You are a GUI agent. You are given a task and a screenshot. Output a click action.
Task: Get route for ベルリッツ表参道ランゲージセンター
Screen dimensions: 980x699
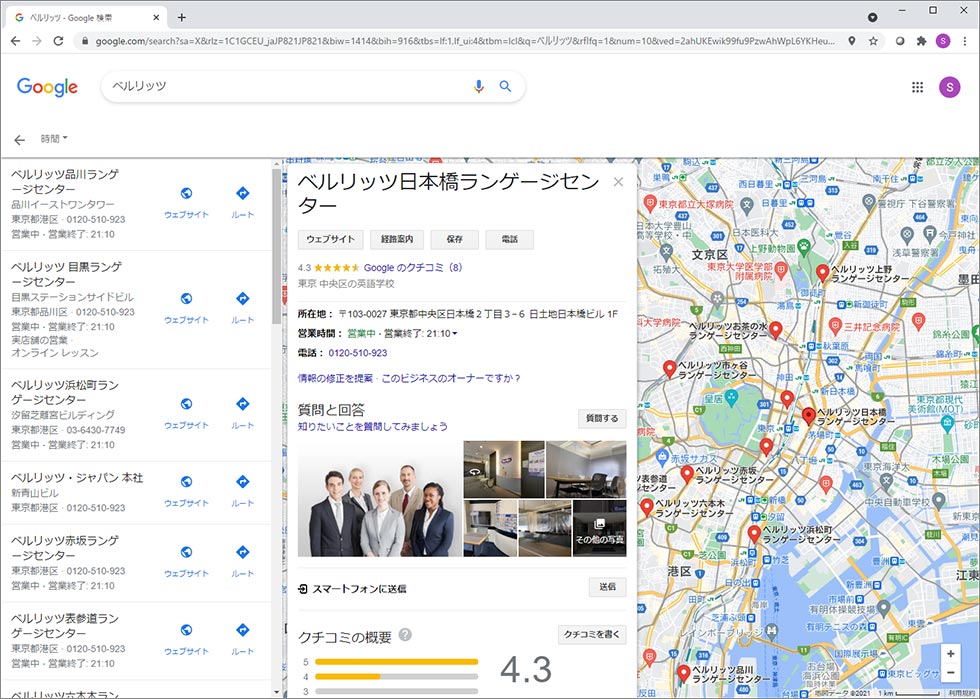(242, 630)
